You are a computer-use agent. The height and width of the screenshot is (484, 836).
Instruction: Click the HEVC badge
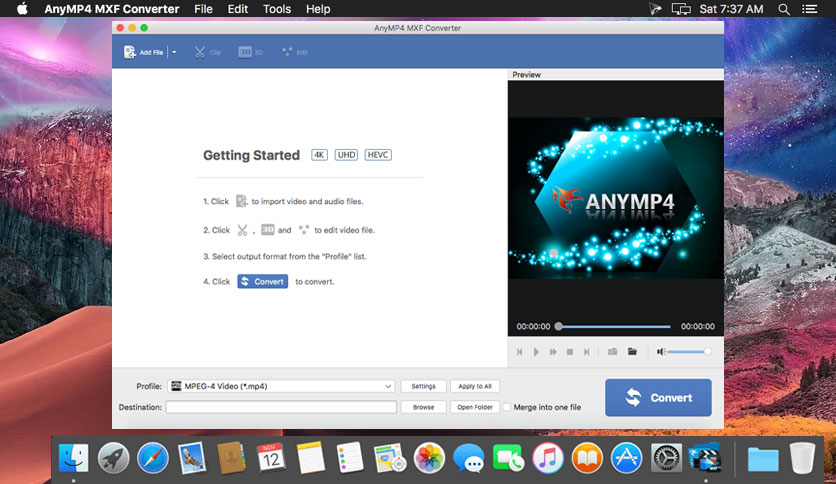click(378, 155)
